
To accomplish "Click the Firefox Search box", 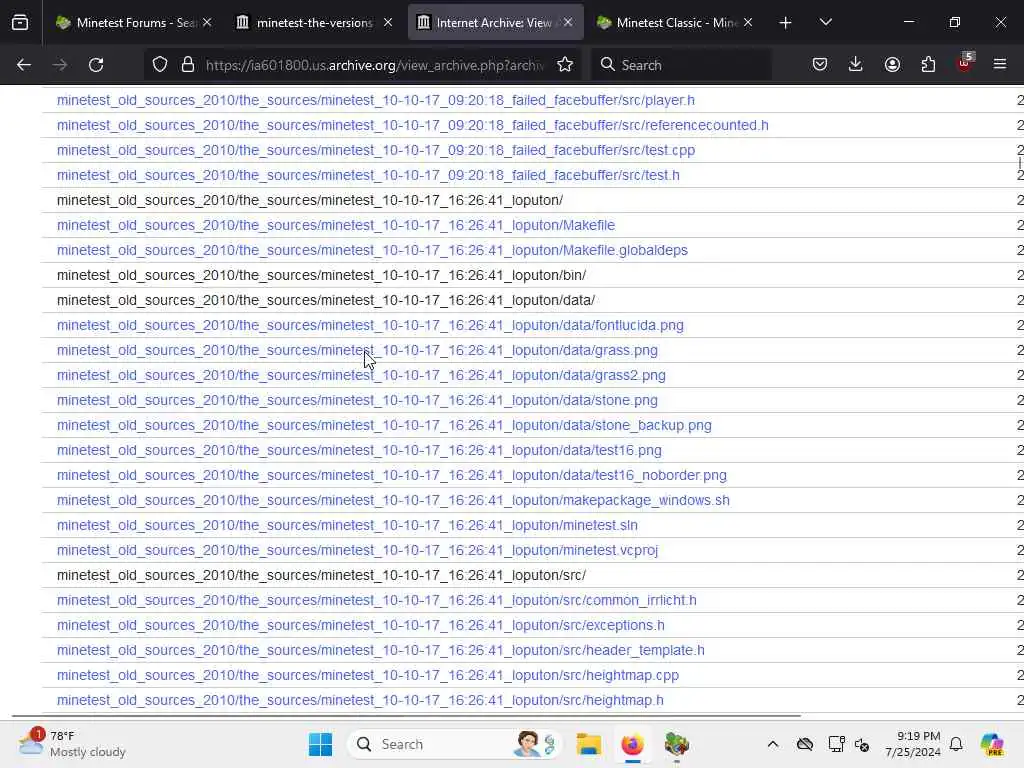I will pos(681,65).
